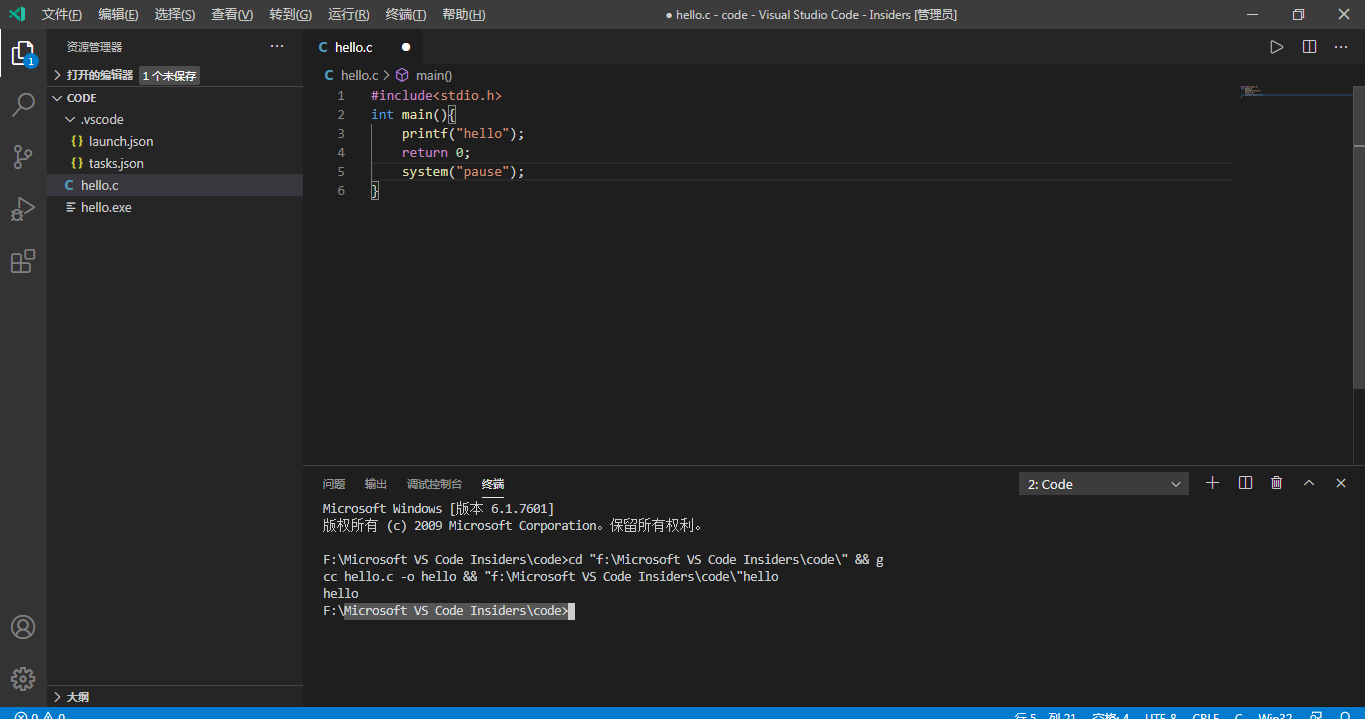
Task: Switch to the 输出 panel tab
Action: (x=376, y=484)
